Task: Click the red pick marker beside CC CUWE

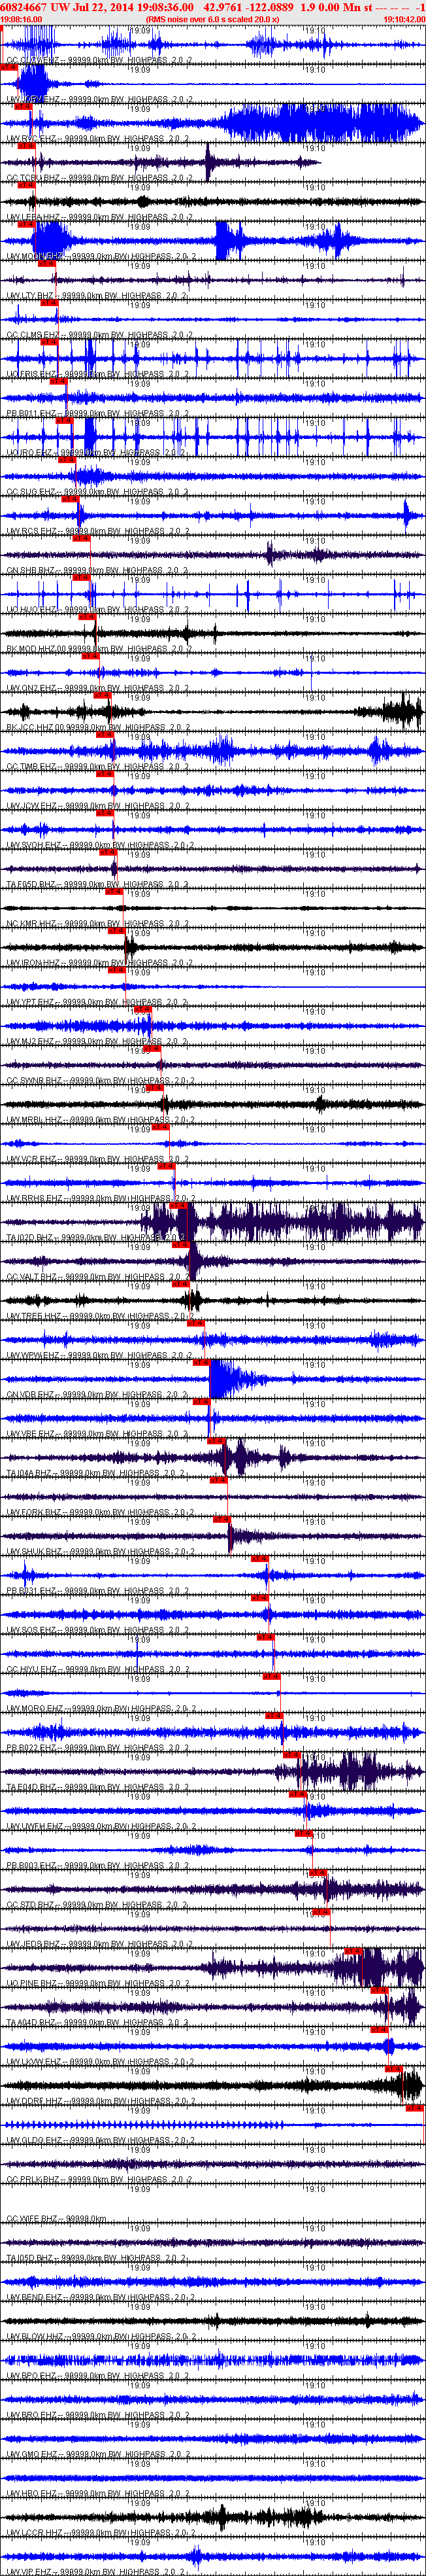Action: pos(9,67)
